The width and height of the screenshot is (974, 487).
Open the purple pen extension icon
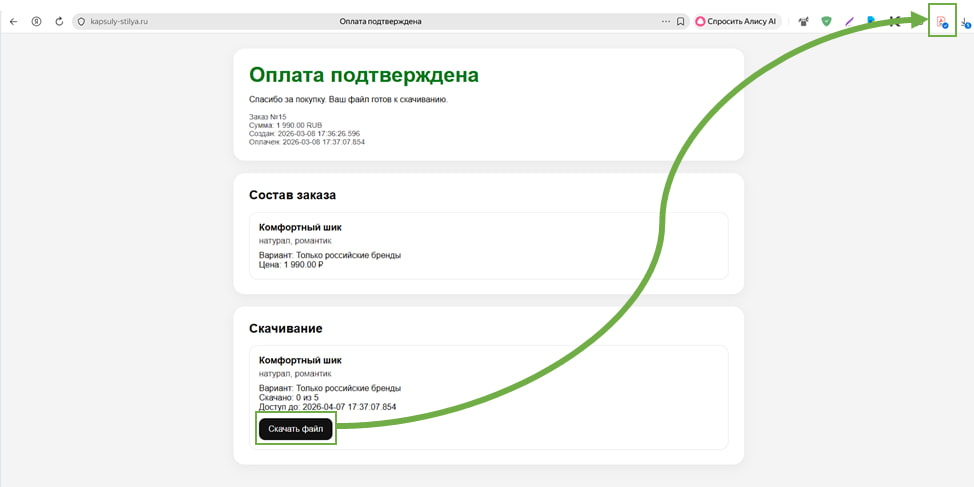pos(849,21)
